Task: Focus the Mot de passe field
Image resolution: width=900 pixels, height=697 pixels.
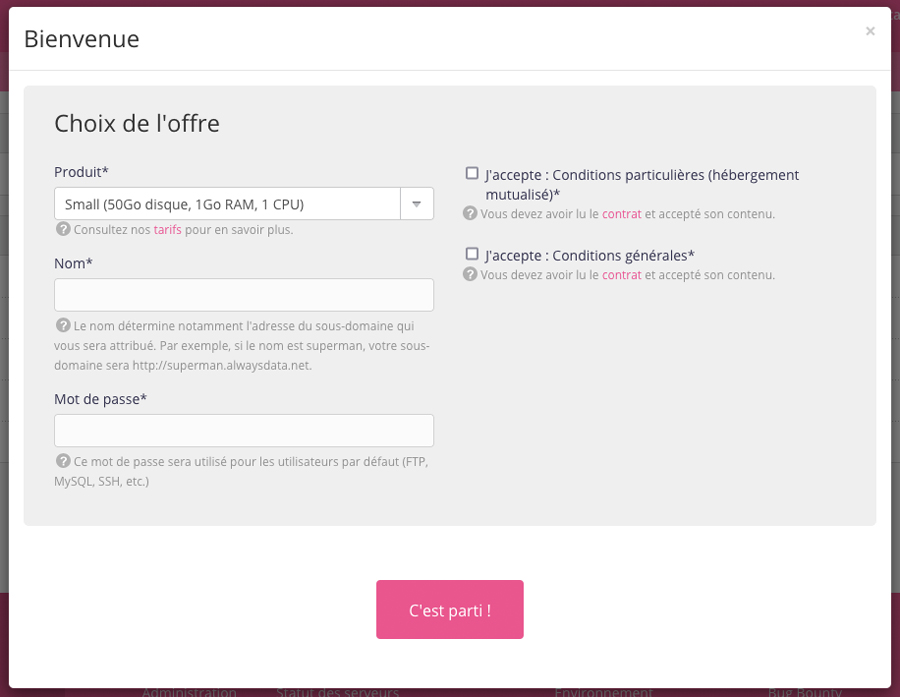Action: (244, 431)
